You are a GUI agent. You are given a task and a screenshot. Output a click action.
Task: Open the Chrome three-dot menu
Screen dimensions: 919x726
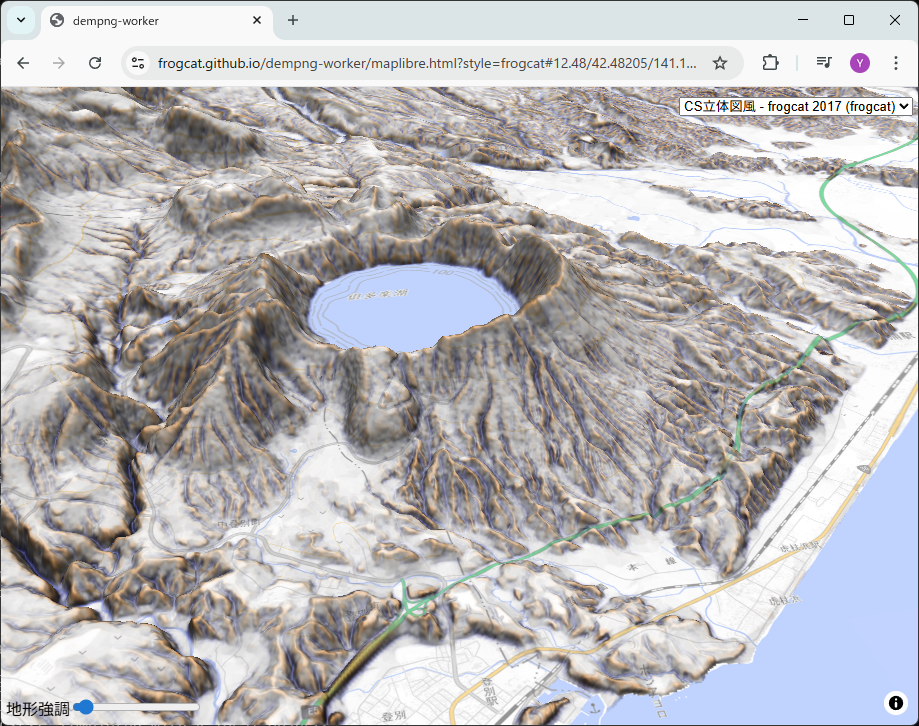click(896, 63)
